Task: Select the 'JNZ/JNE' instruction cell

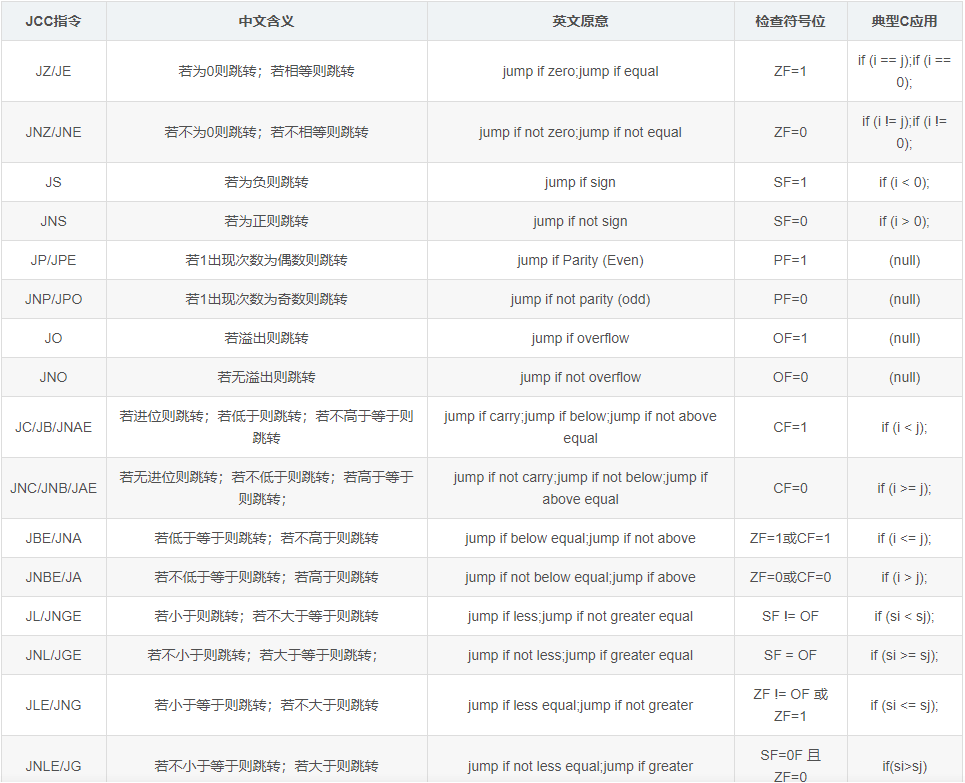Action: [54, 132]
